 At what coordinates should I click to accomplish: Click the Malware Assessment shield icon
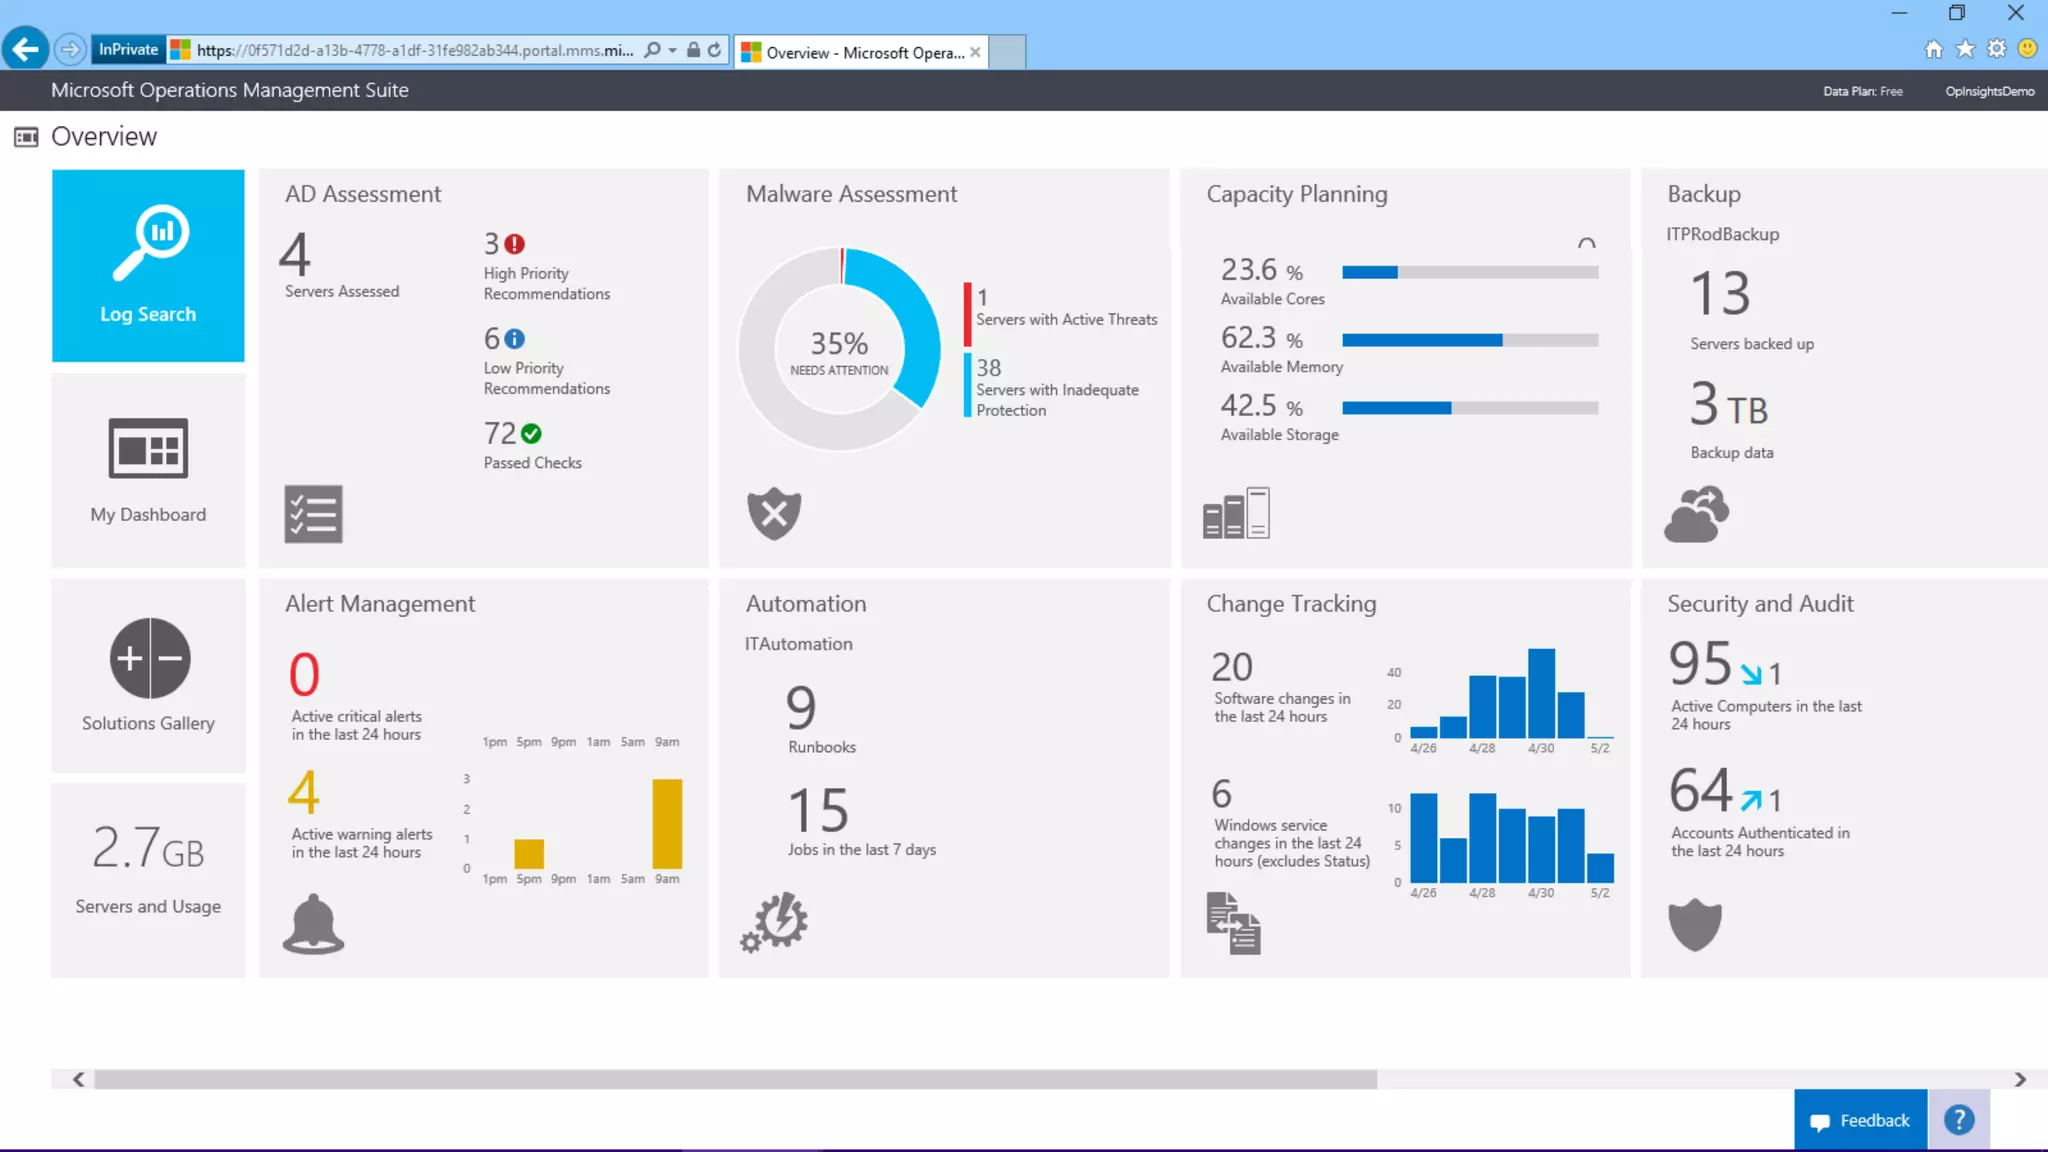point(774,514)
